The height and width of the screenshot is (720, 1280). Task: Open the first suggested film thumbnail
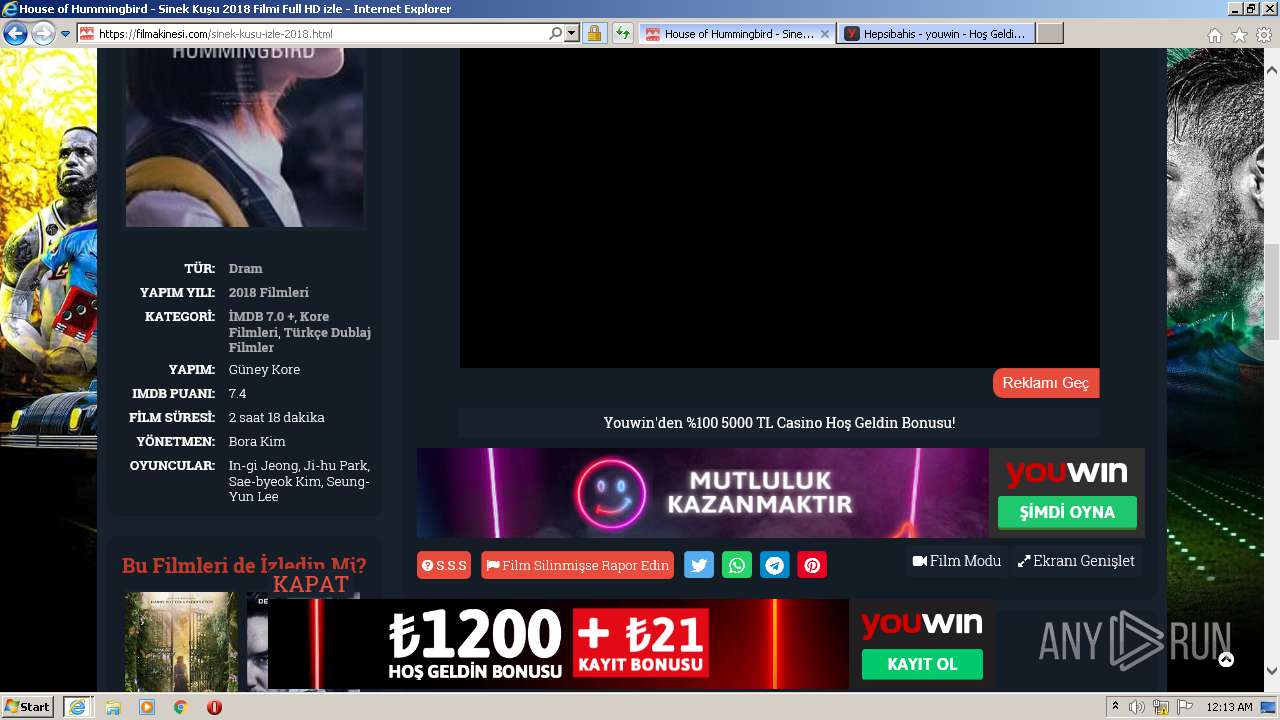click(x=181, y=641)
